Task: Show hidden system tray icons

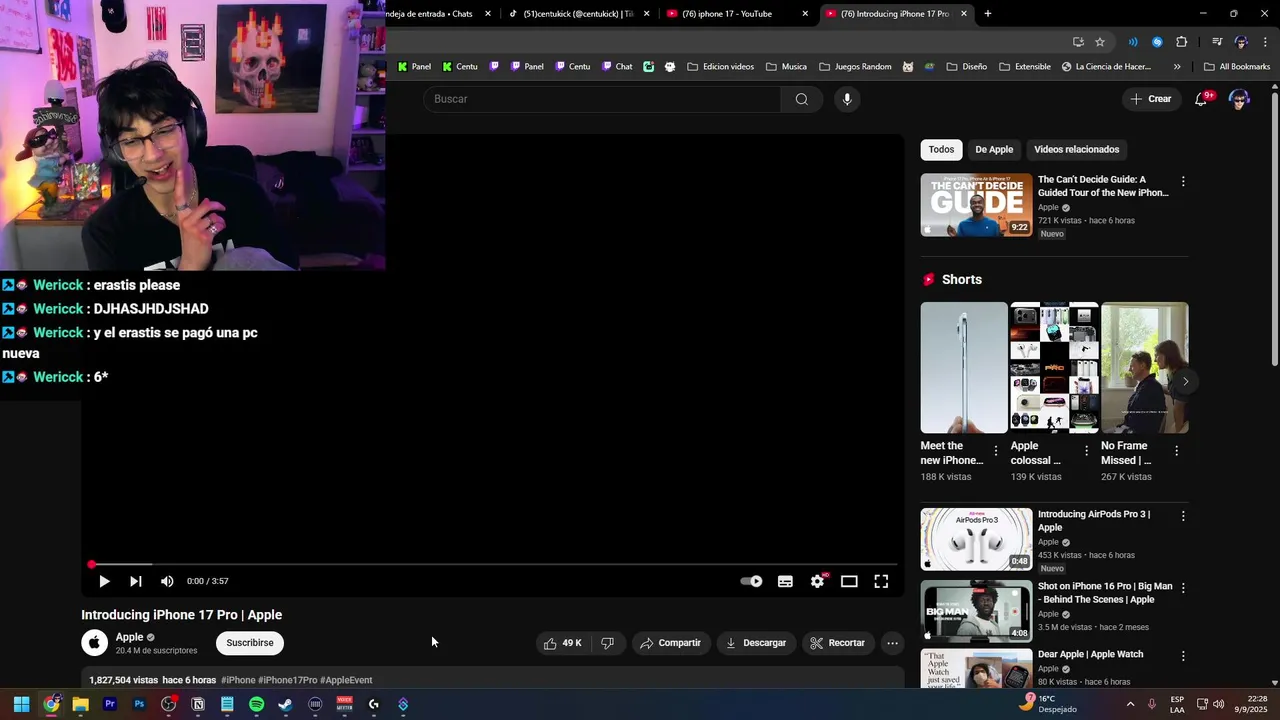Action: coord(1131,704)
